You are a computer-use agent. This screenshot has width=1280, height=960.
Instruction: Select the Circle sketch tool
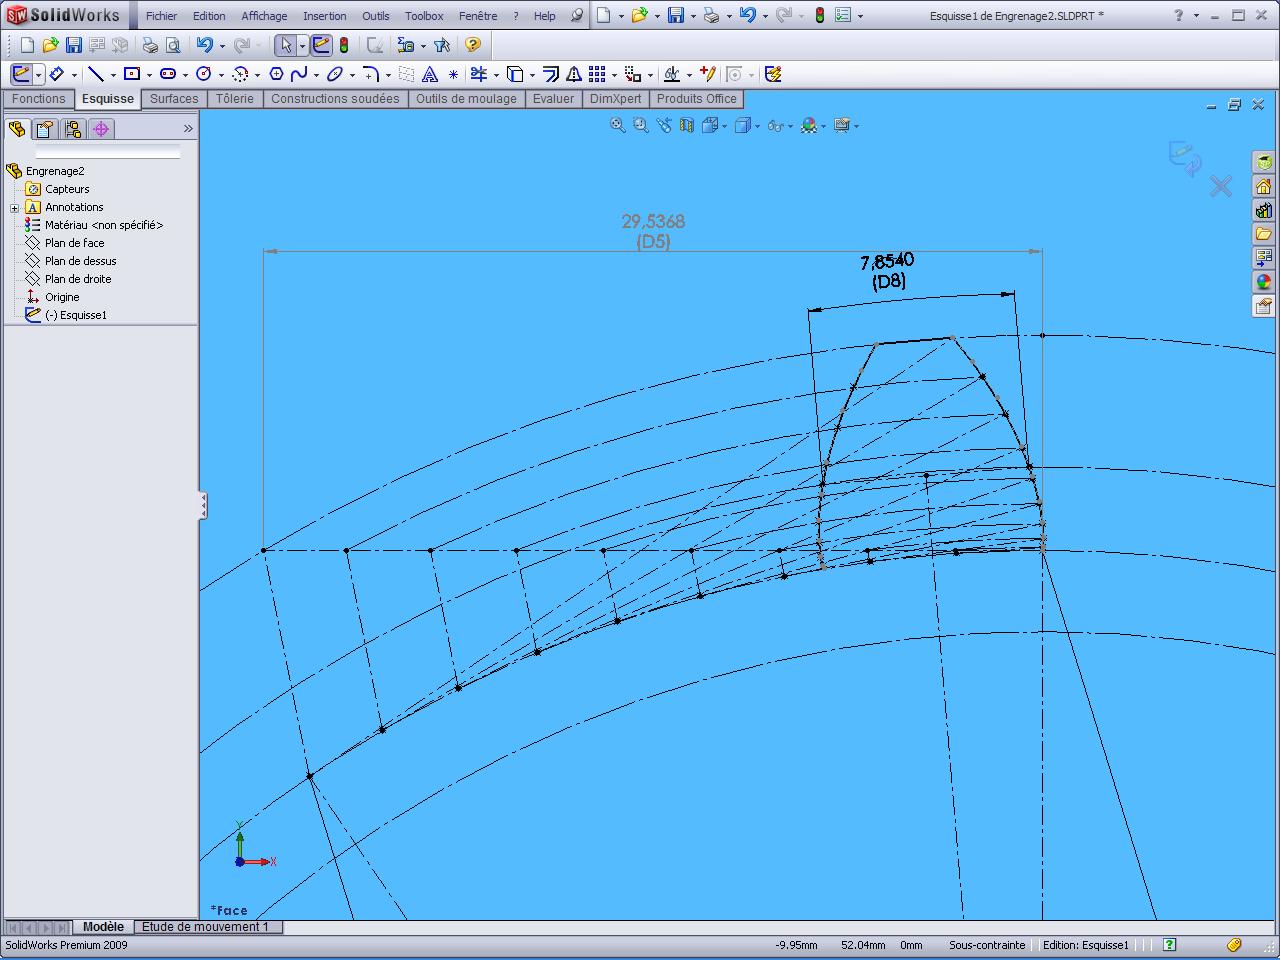point(204,74)
